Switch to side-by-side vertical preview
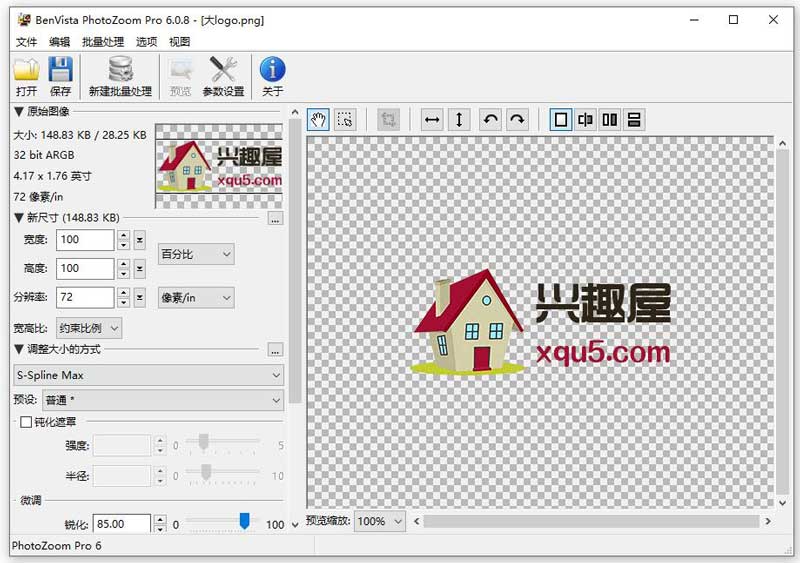 tap(610, 120)
